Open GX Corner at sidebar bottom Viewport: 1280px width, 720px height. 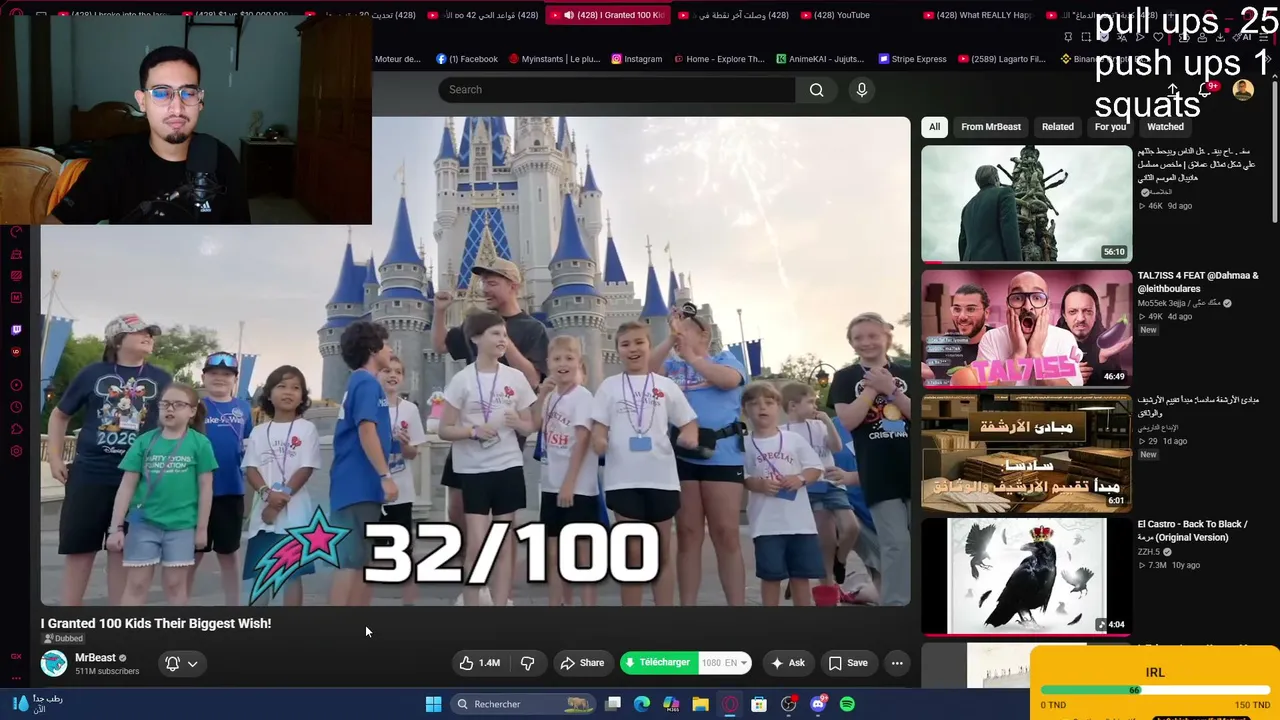[16, 657]
